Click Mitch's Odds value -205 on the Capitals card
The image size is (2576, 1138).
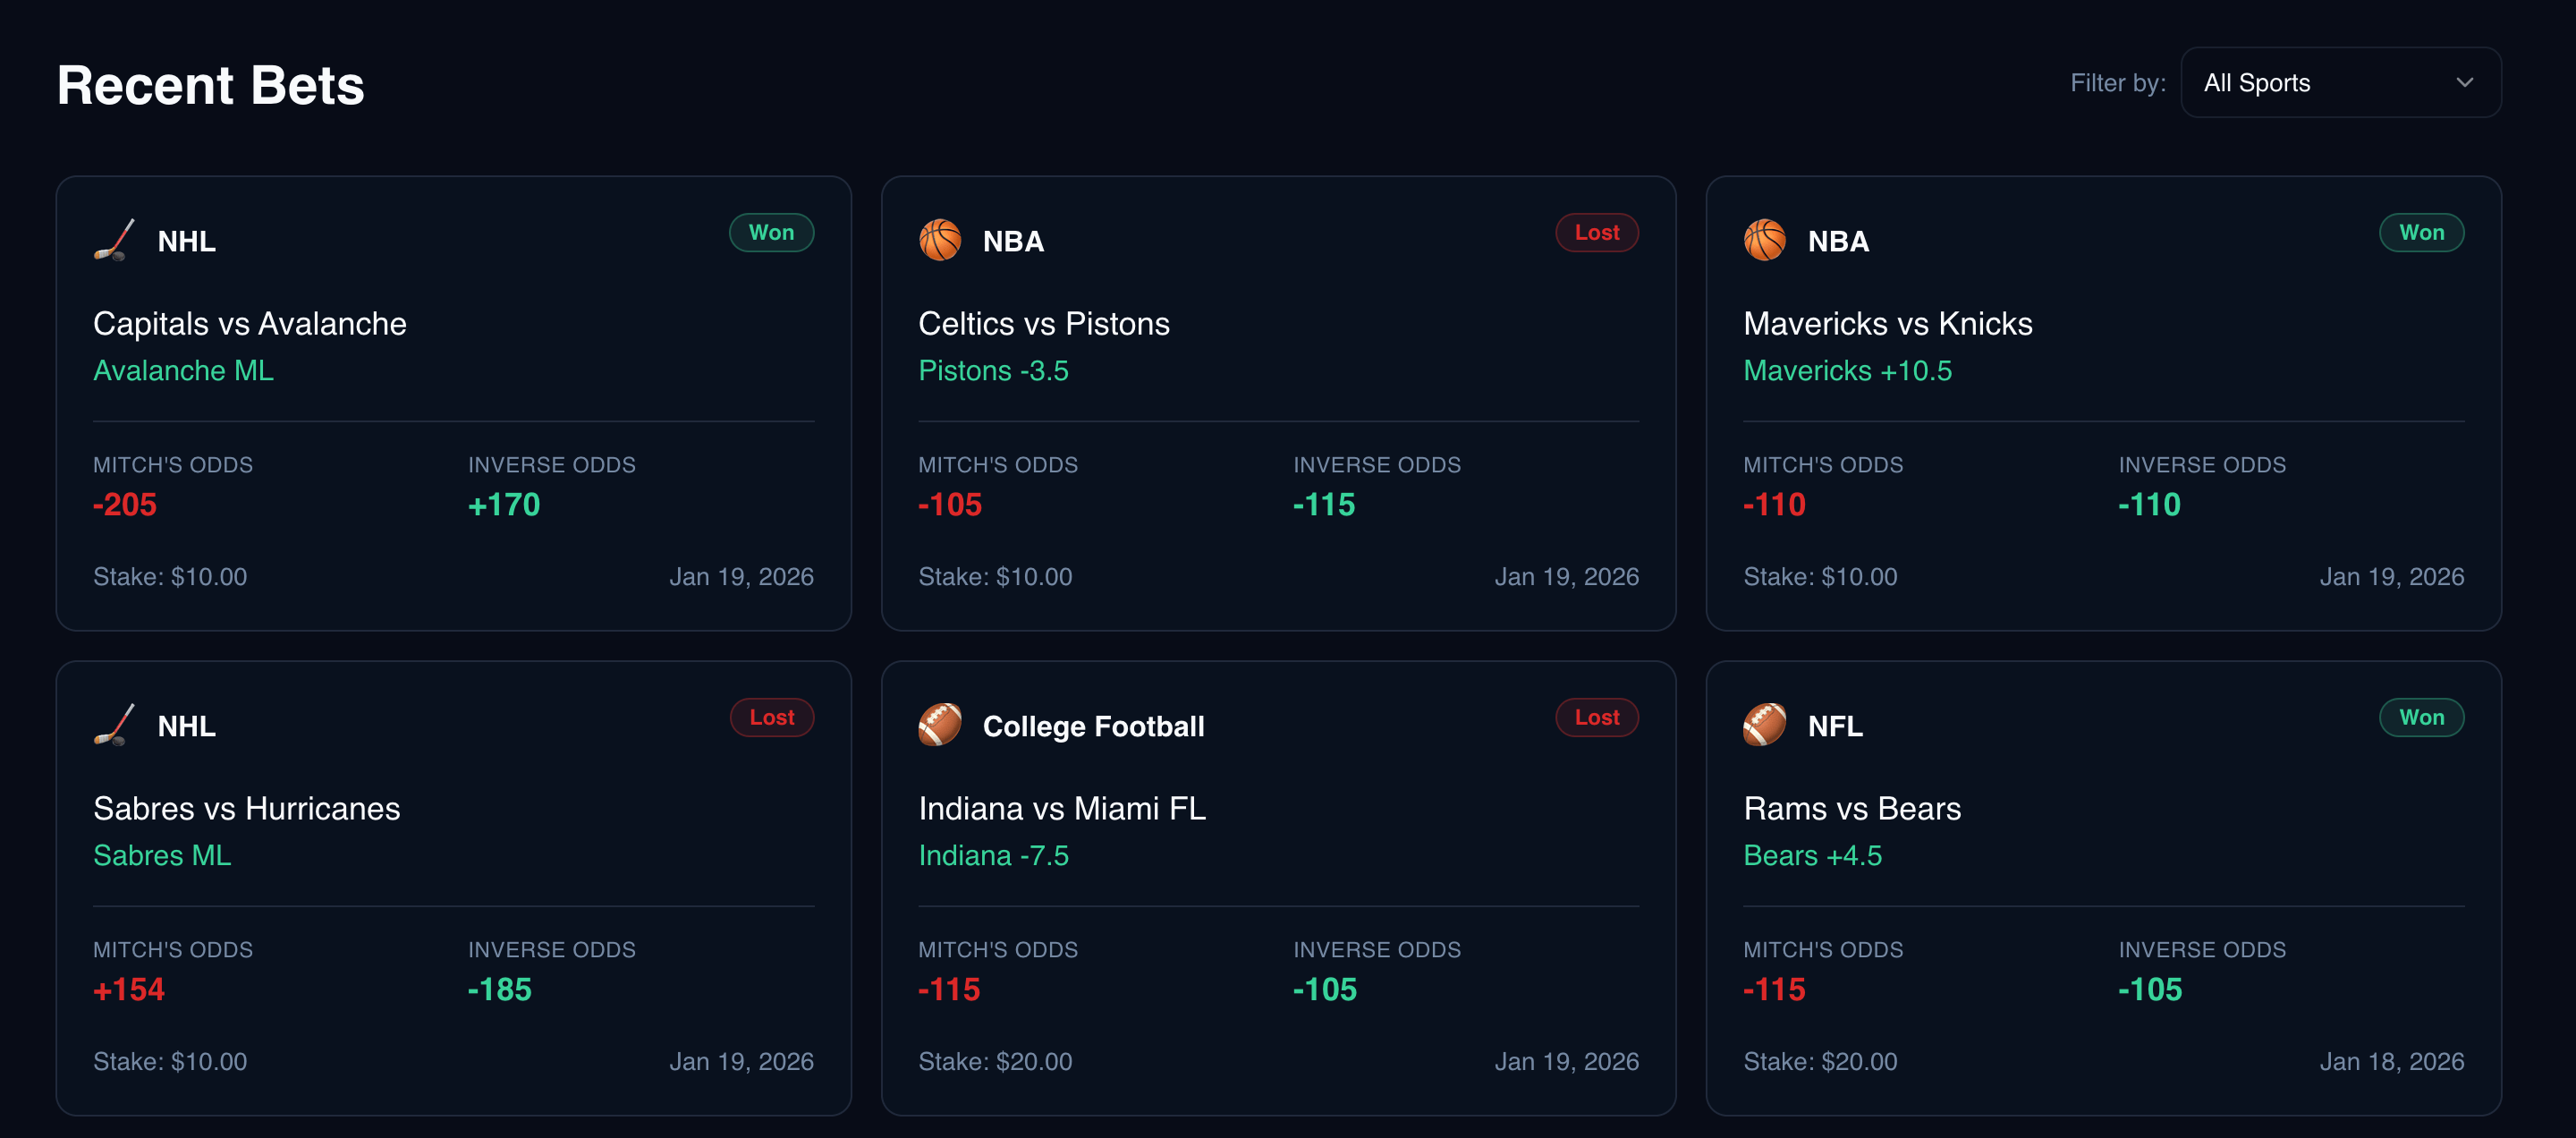(x=125, y=505)
